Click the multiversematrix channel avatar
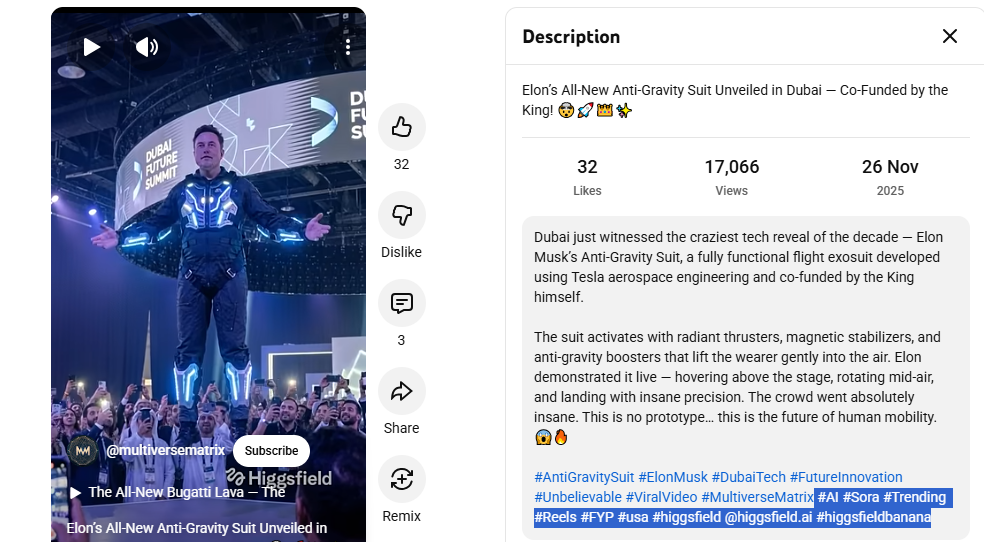984x542 pixels. pos(83,451)
